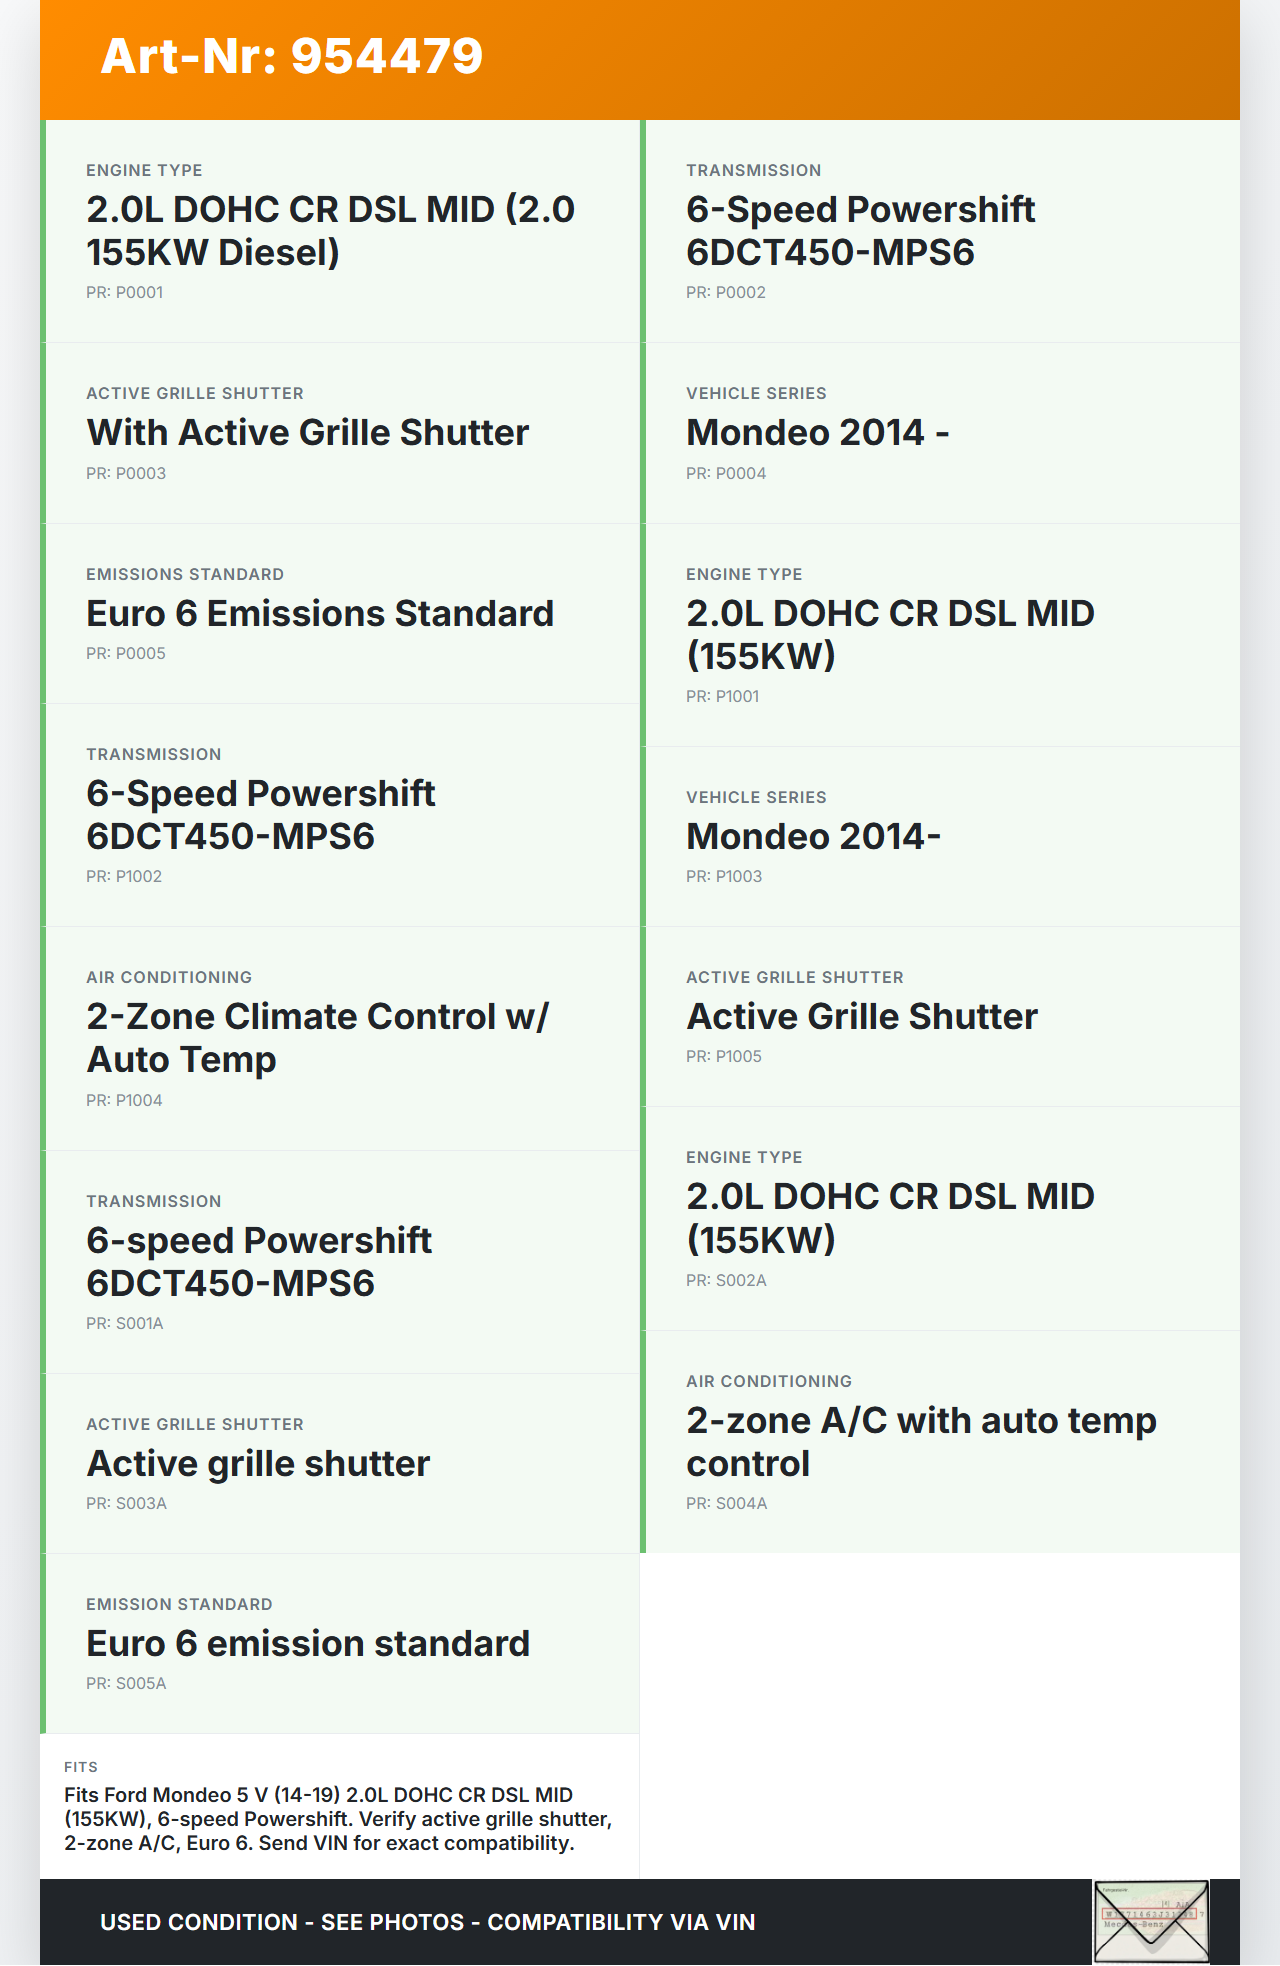Click the Mondeo 2014 - vehicle series (P0004)
Viewport: 1280px width, 1966px height.
[x=940, y=433]
